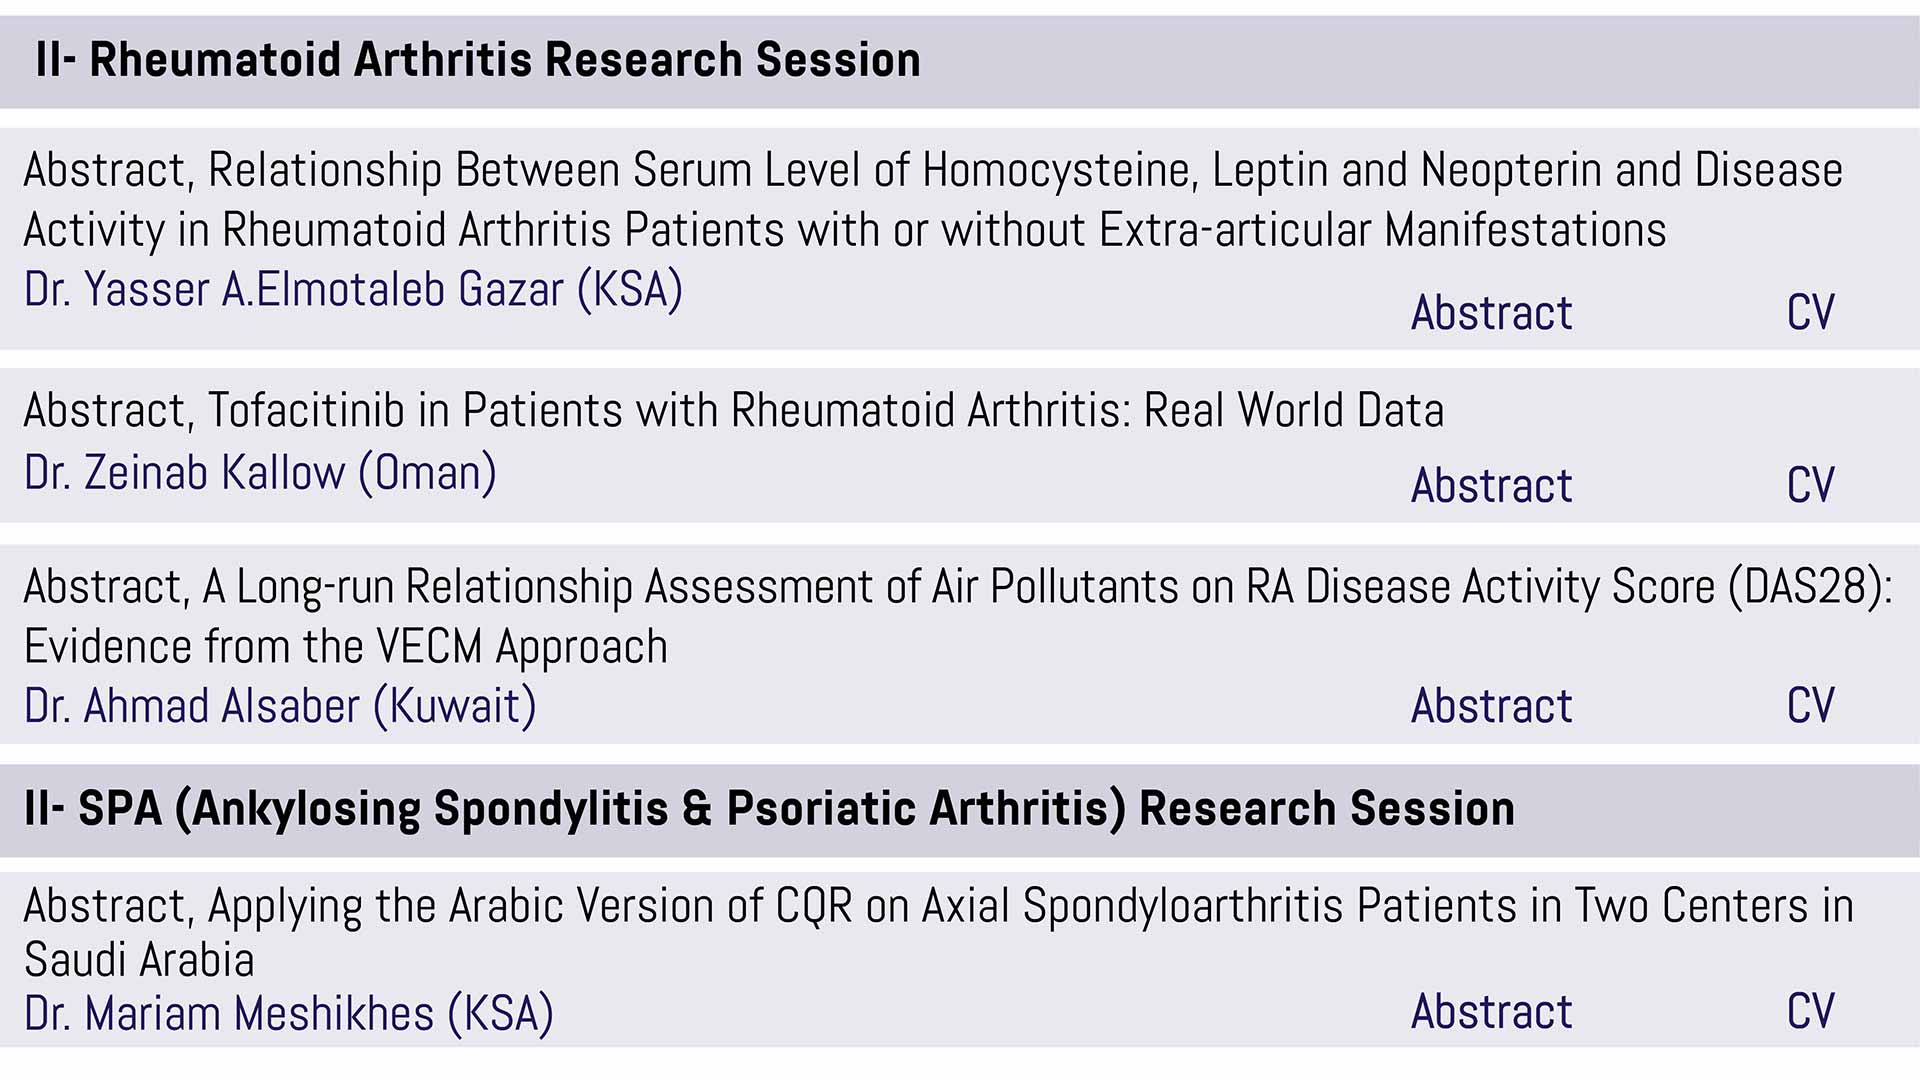This screenshot has height=1080, width=1920.
Task: Click the Arabic Version of CQR abstract title
Action: (939, 933)
